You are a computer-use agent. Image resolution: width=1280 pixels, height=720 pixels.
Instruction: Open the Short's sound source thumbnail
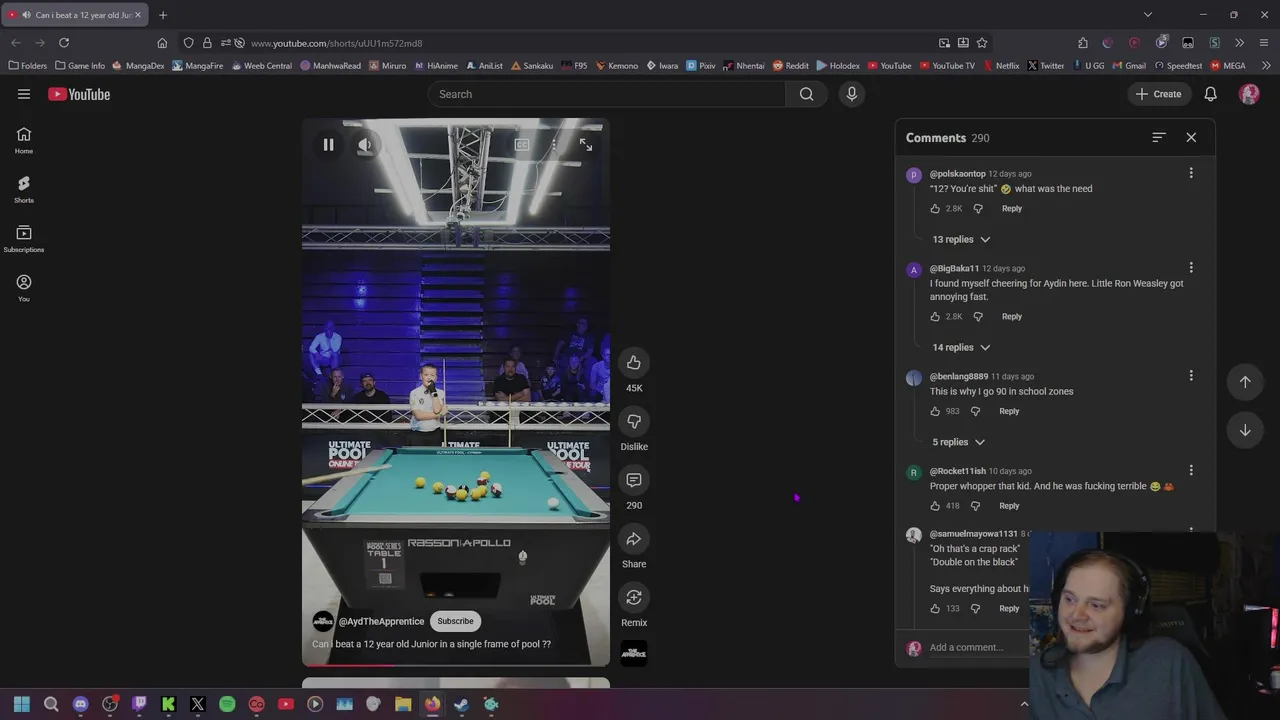pos(634,654)
